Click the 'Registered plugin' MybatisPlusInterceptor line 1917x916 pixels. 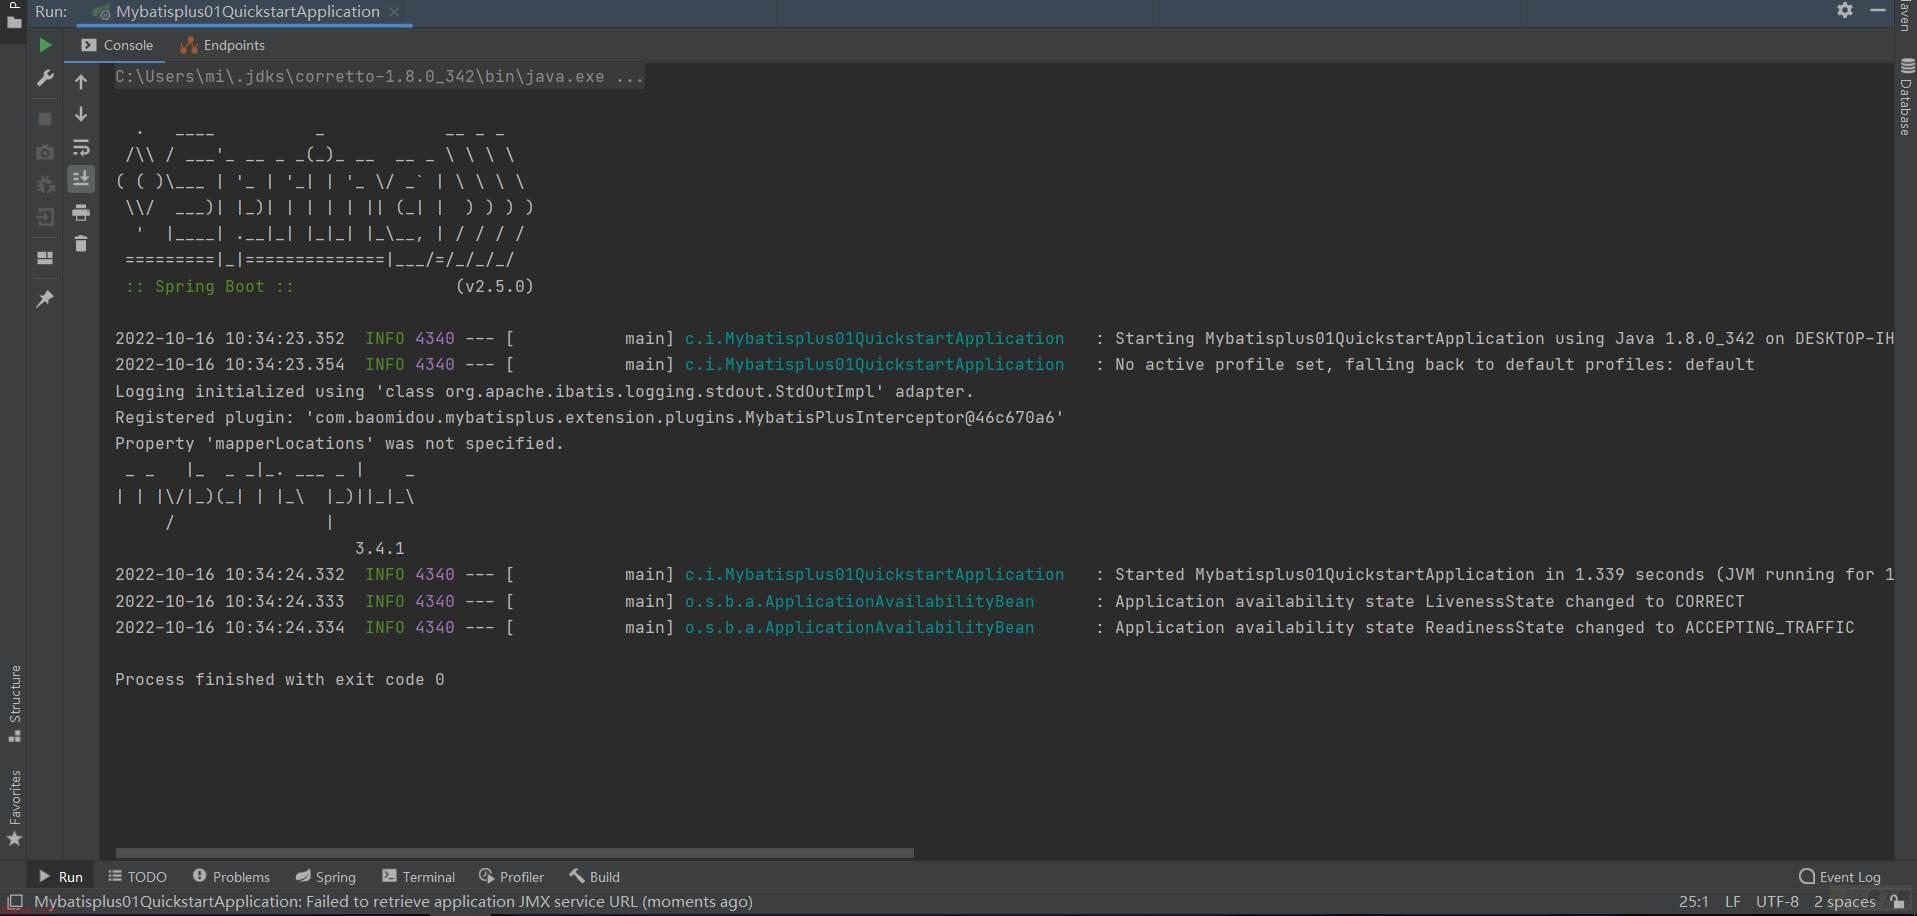589,418
